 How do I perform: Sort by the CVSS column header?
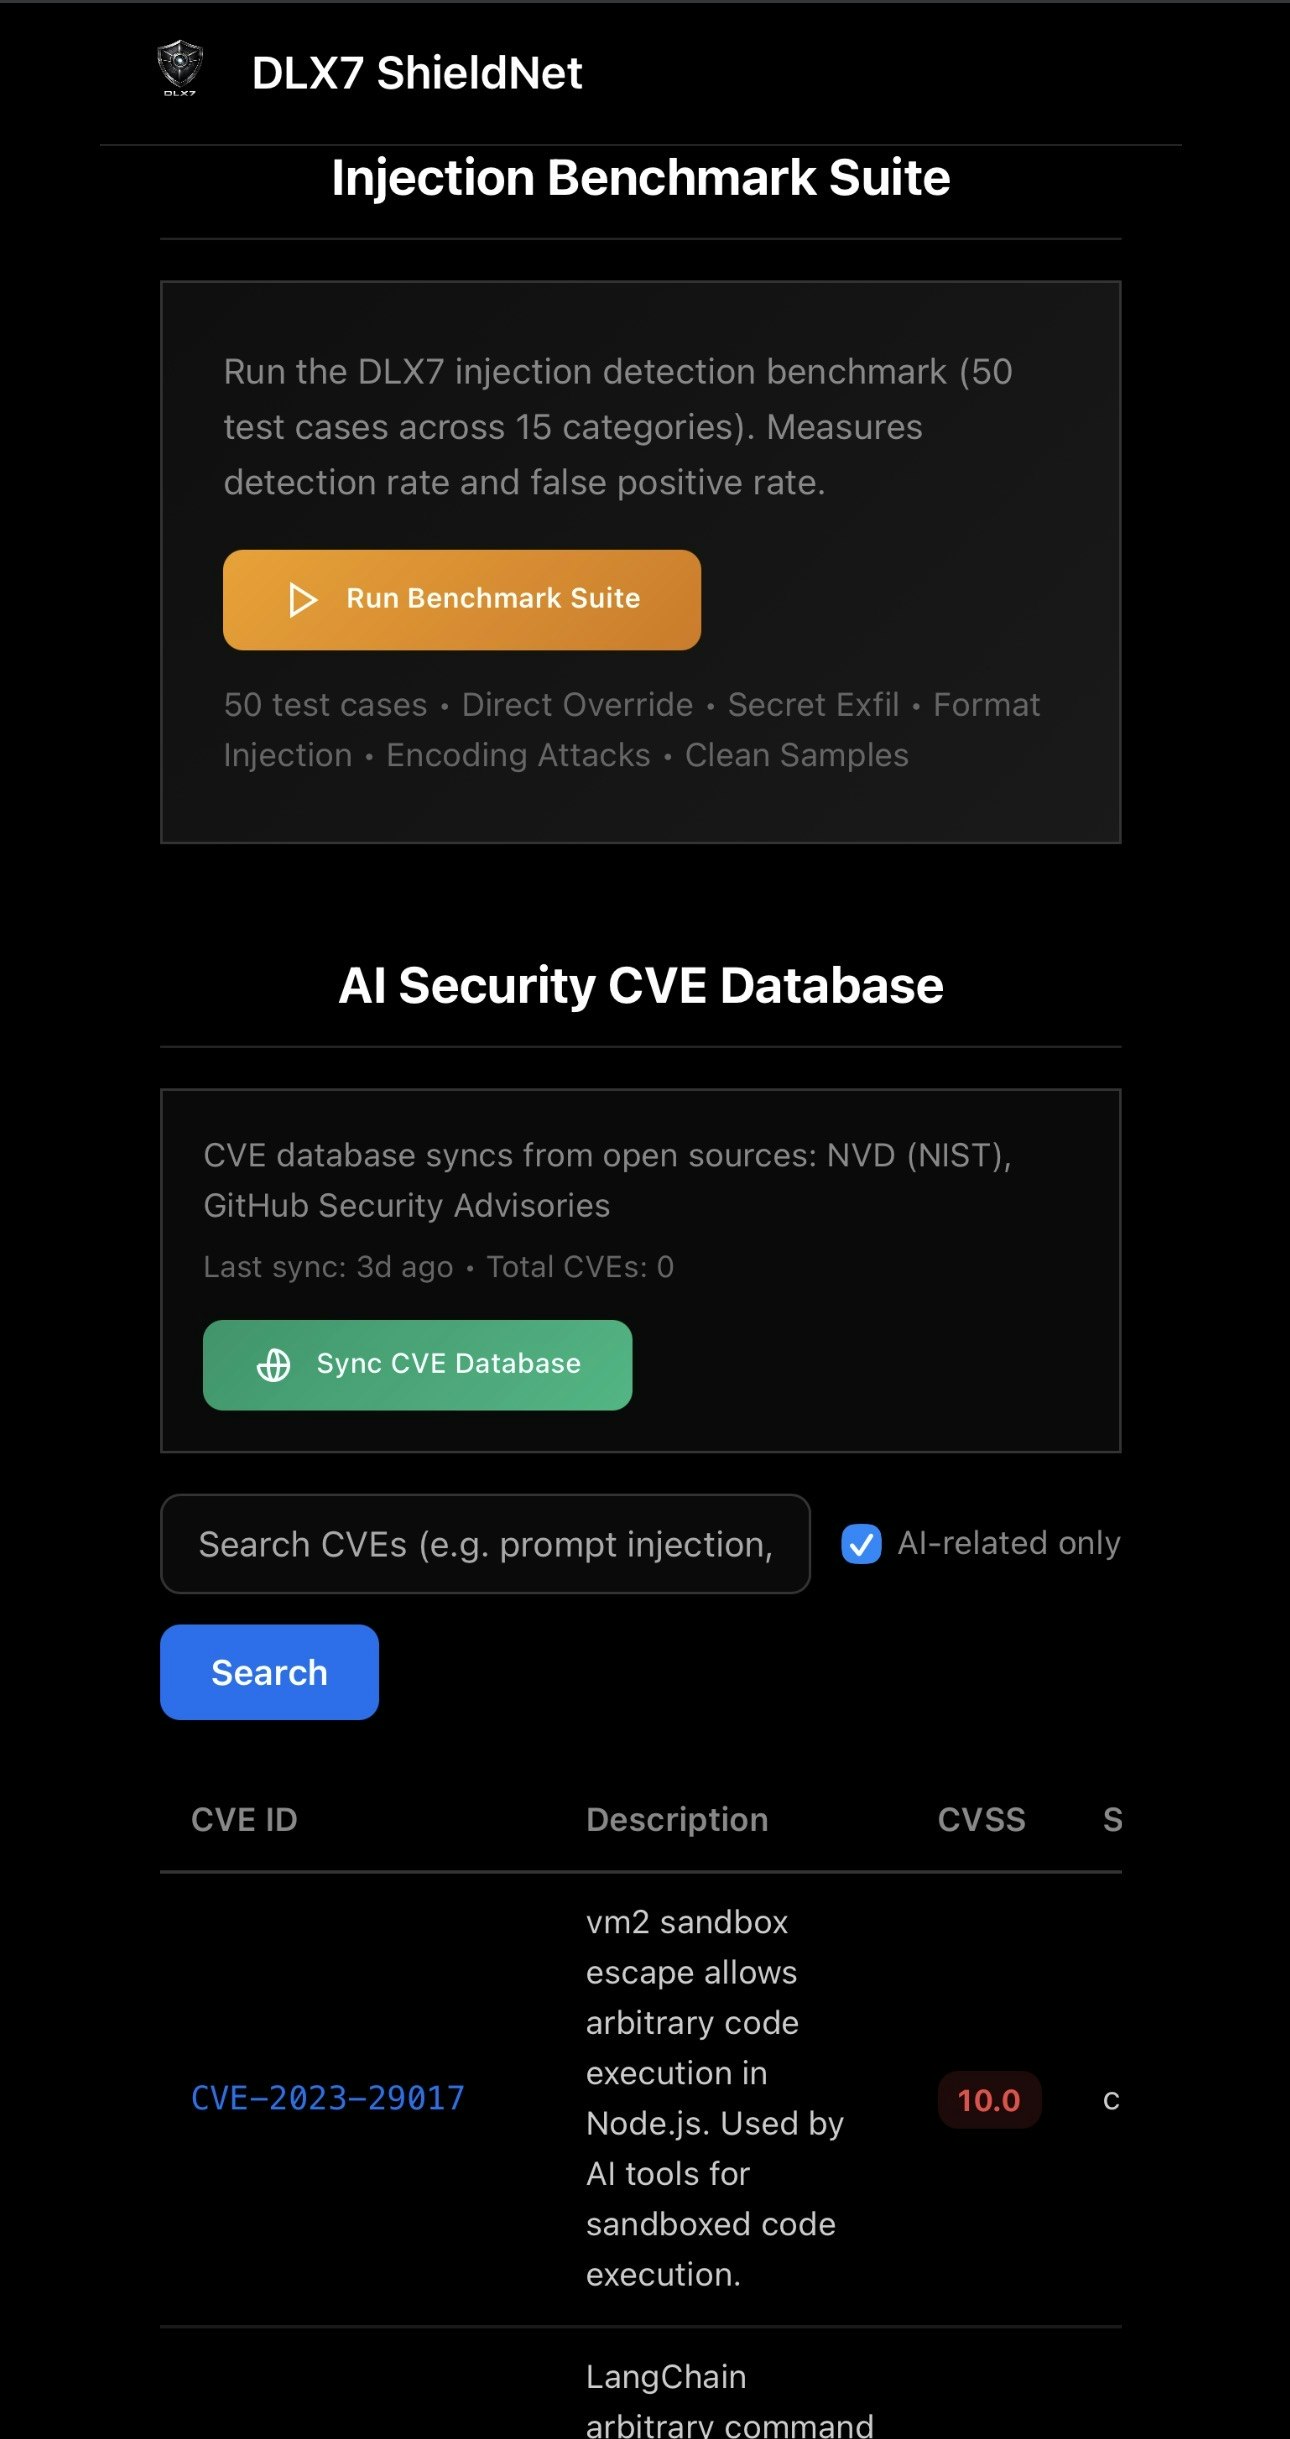pyautogui.click(x=982, y=1820)
